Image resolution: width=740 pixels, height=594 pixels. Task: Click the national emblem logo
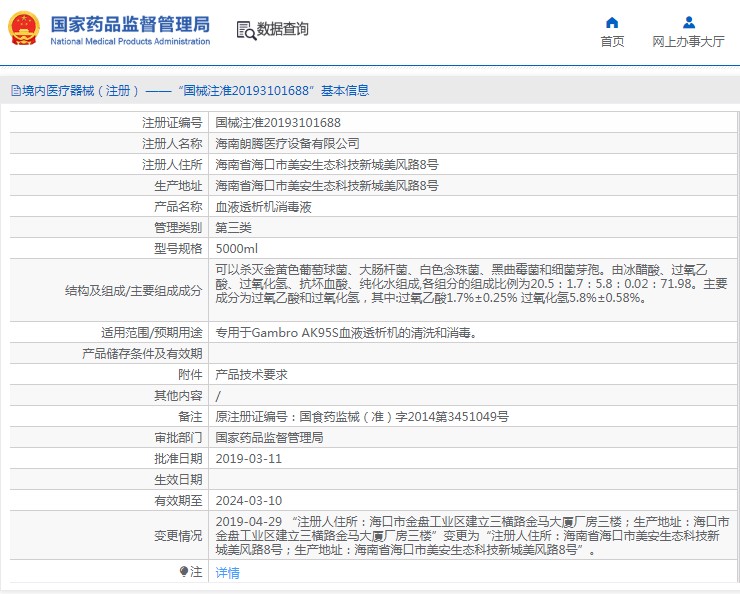click(x=24, y=29)
